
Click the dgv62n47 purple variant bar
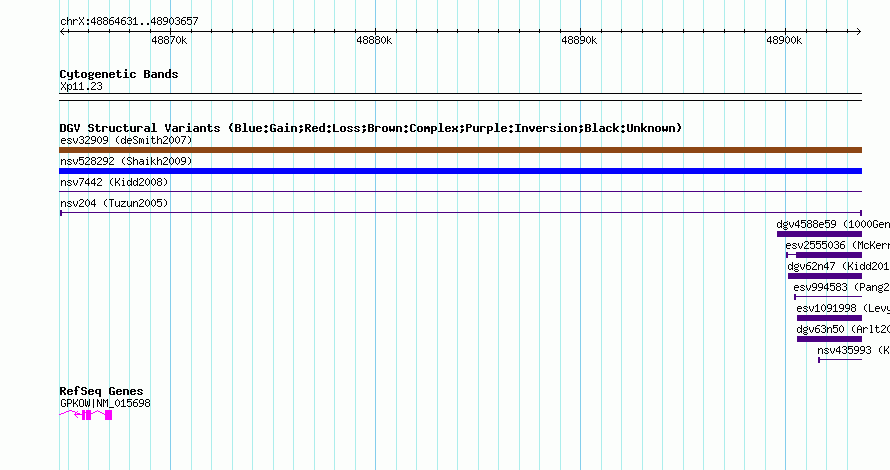tap(825, 276)
